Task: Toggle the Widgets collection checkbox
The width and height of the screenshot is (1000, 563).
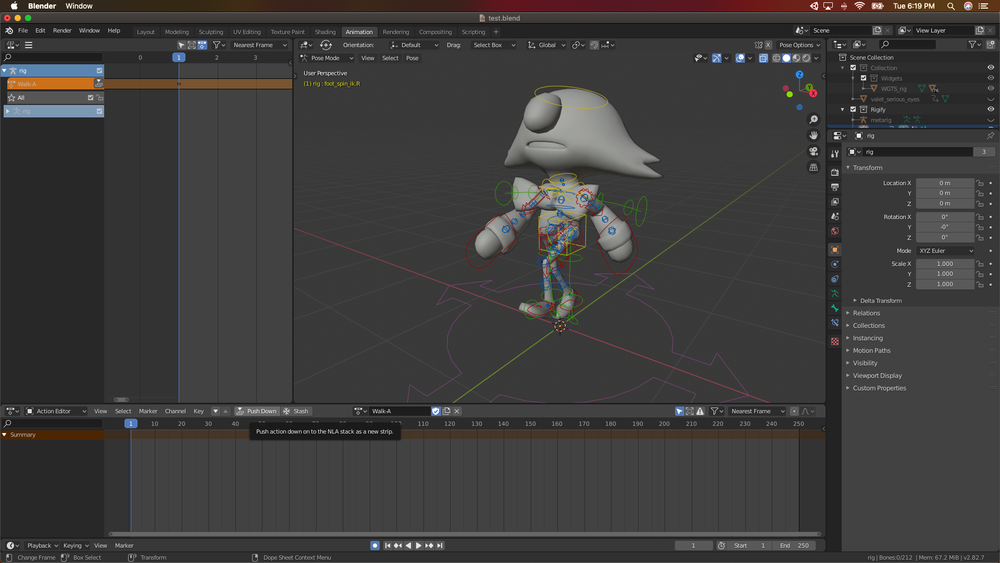Action: [864, 78]
